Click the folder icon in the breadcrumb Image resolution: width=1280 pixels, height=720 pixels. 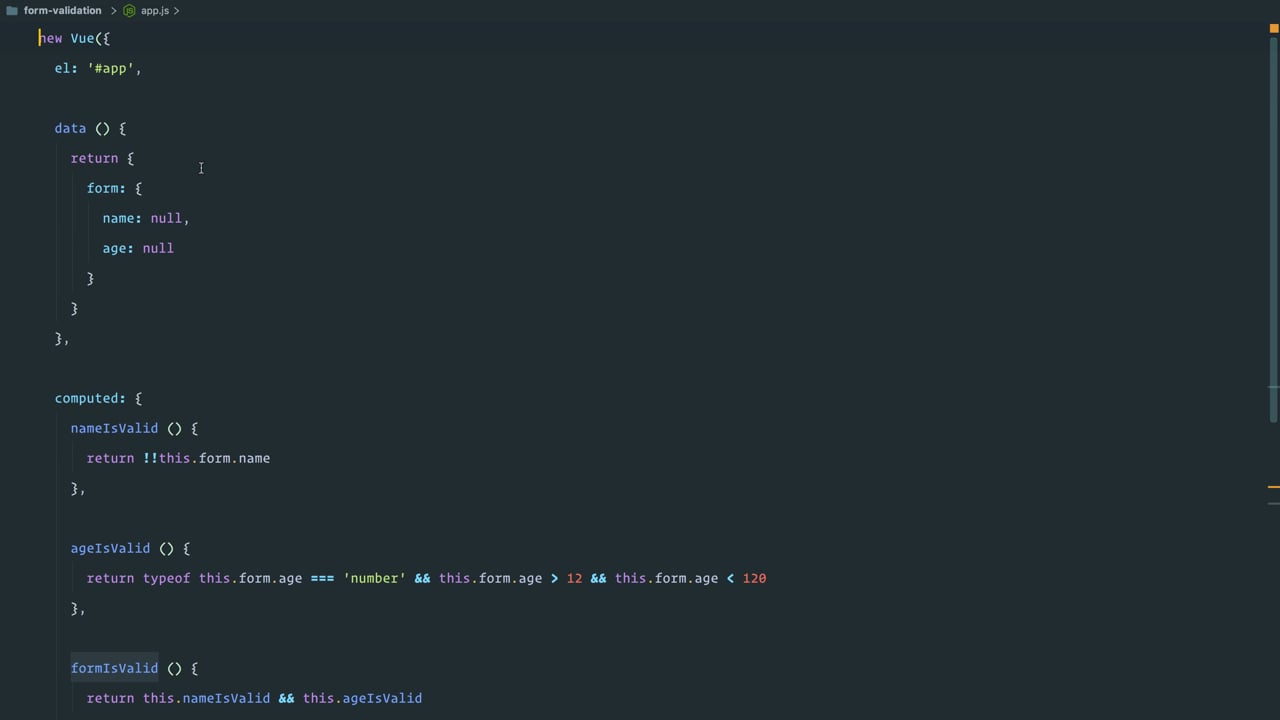pyautogui.click(x=12, y=10)
